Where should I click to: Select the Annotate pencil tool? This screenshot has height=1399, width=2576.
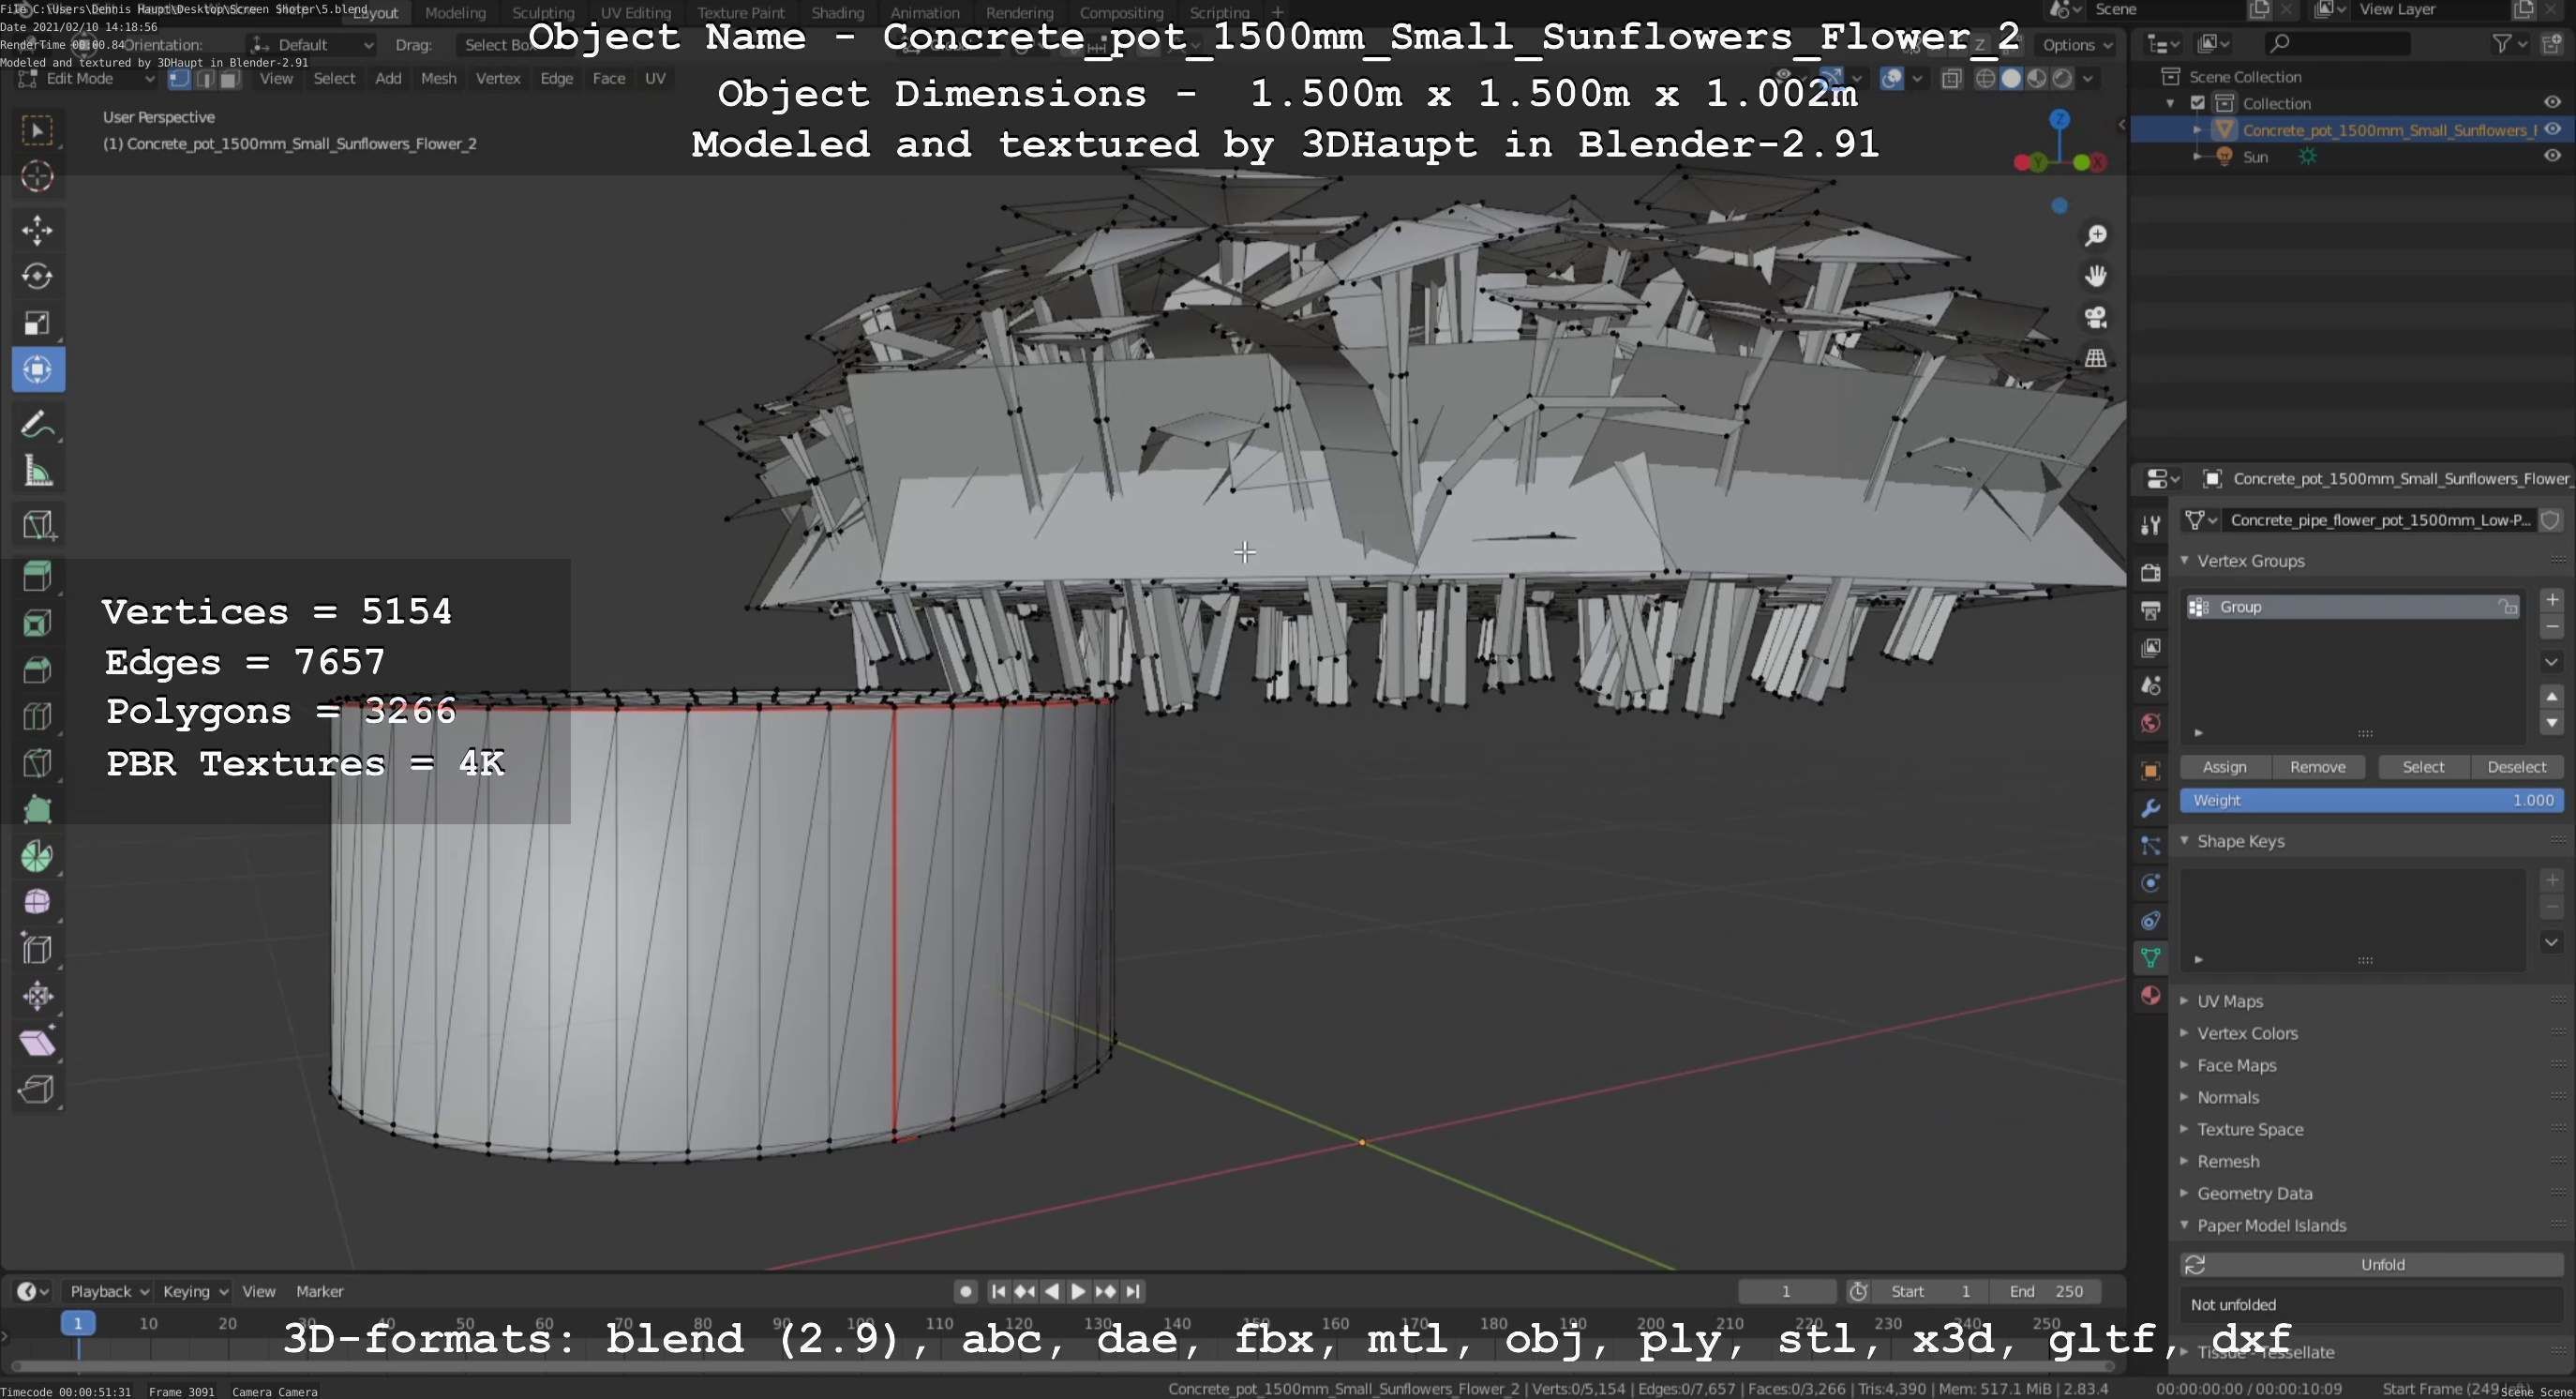[37, 425]
